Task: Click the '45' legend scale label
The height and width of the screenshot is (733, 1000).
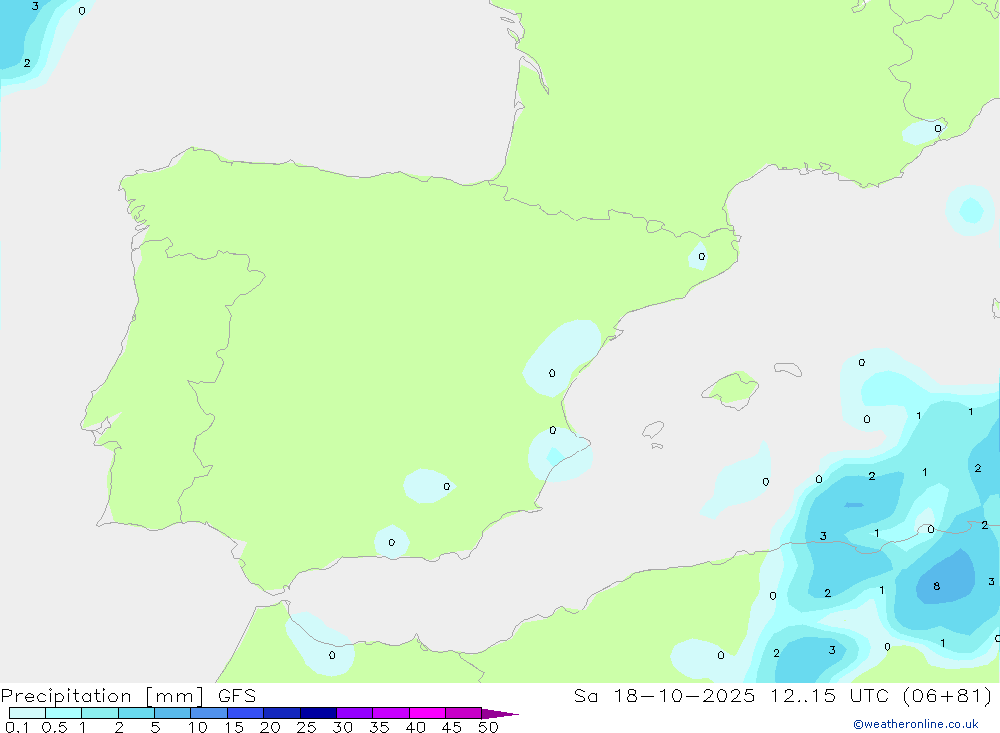Action: (452, 727)
